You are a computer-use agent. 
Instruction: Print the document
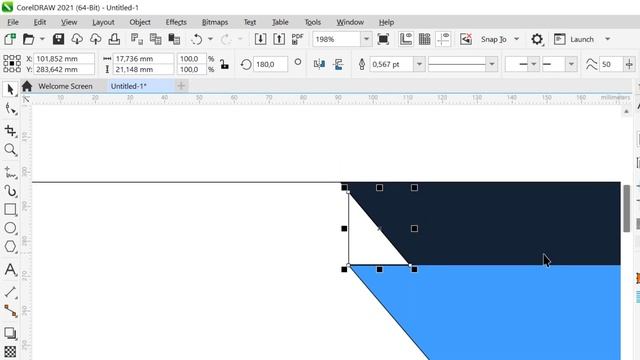point(114,39)
